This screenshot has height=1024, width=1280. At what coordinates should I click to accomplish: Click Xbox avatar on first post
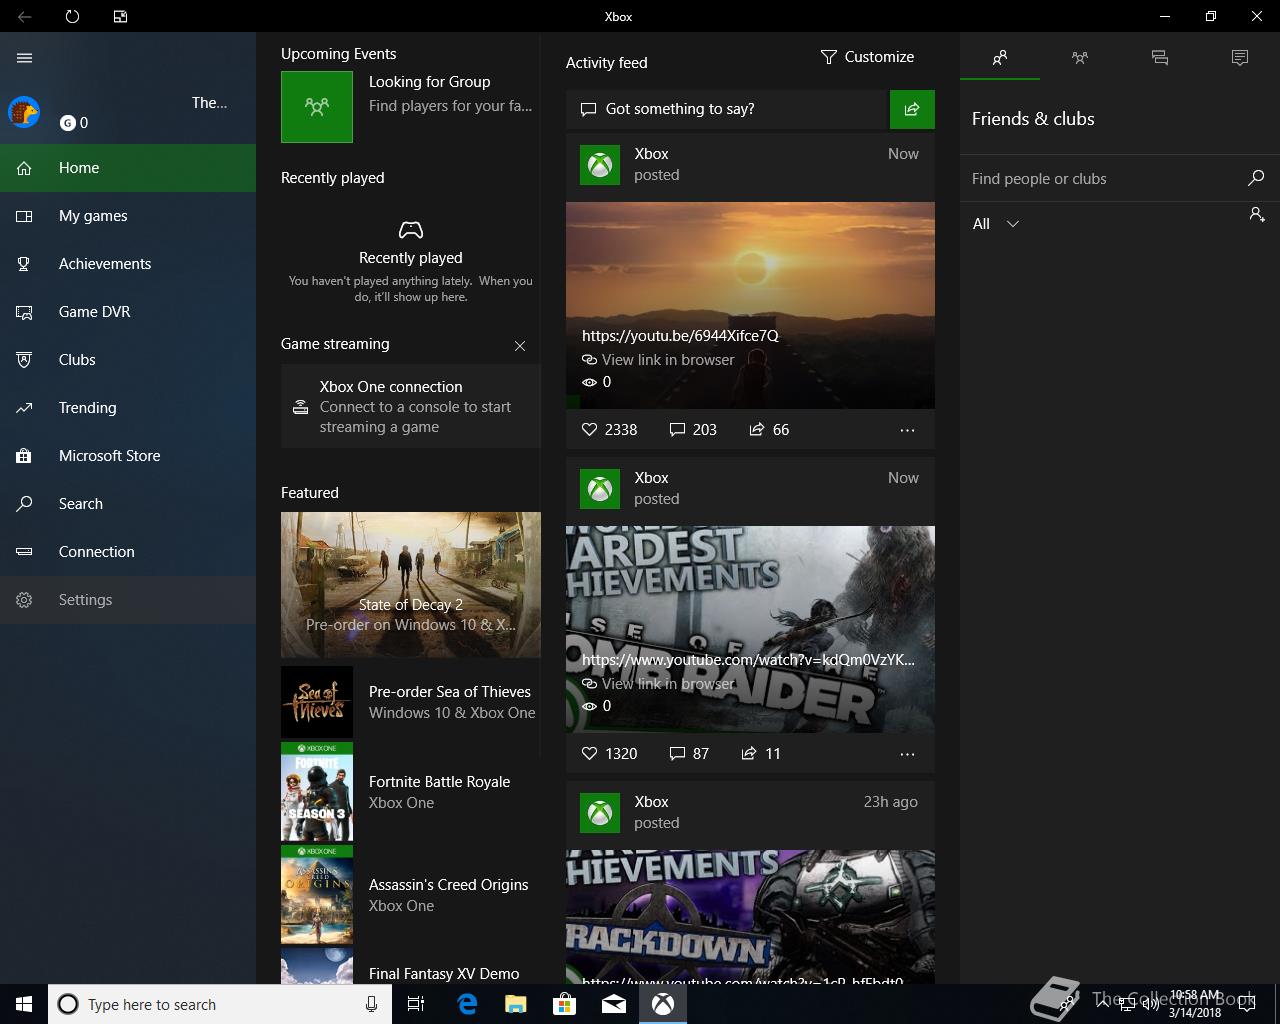600,165
